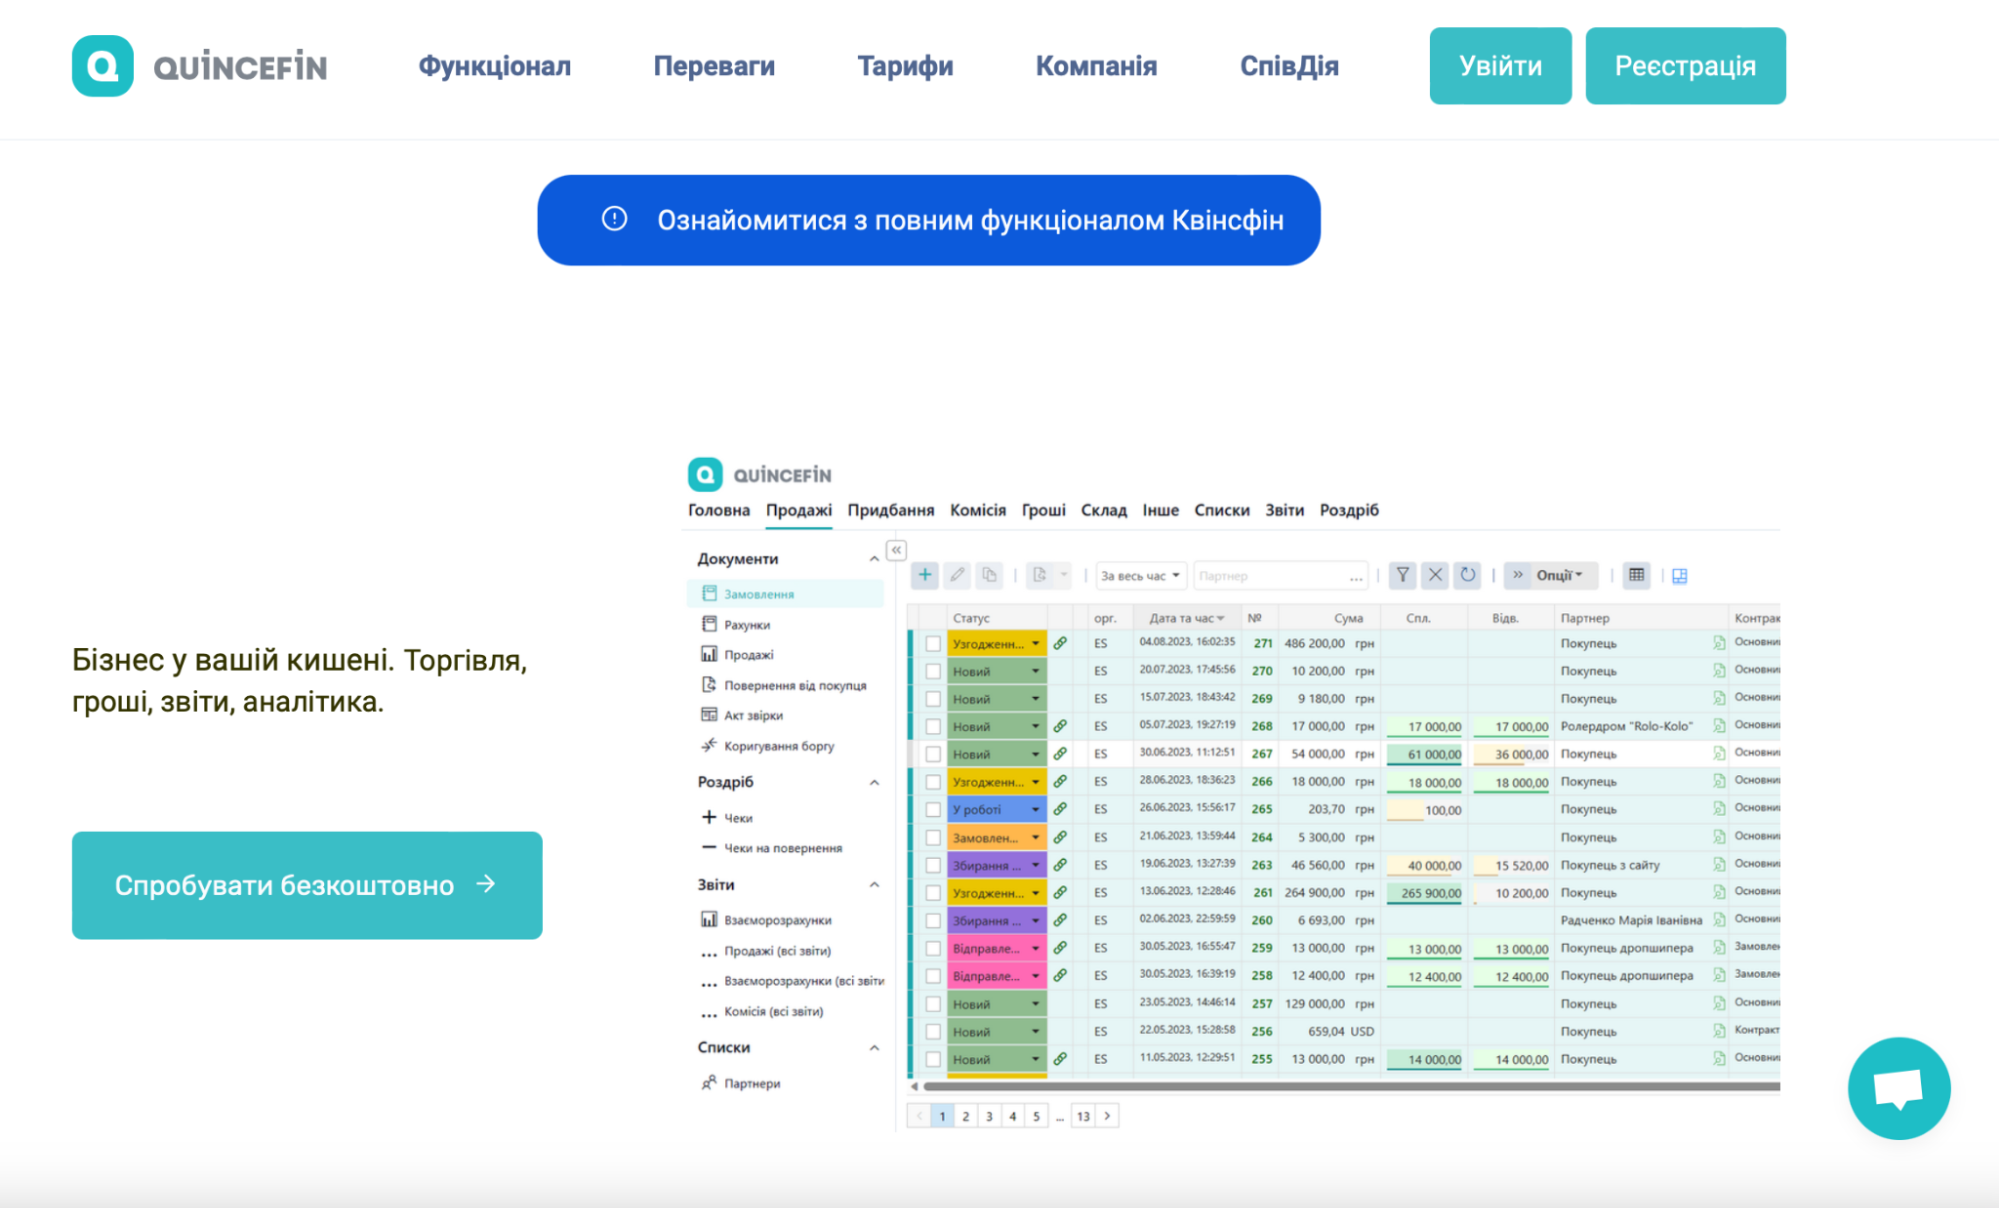This screenshot has height=1209, width=1999.
Task: Open Взаєморозрахунки report with chart icon
Action: [x=767, y=920]
